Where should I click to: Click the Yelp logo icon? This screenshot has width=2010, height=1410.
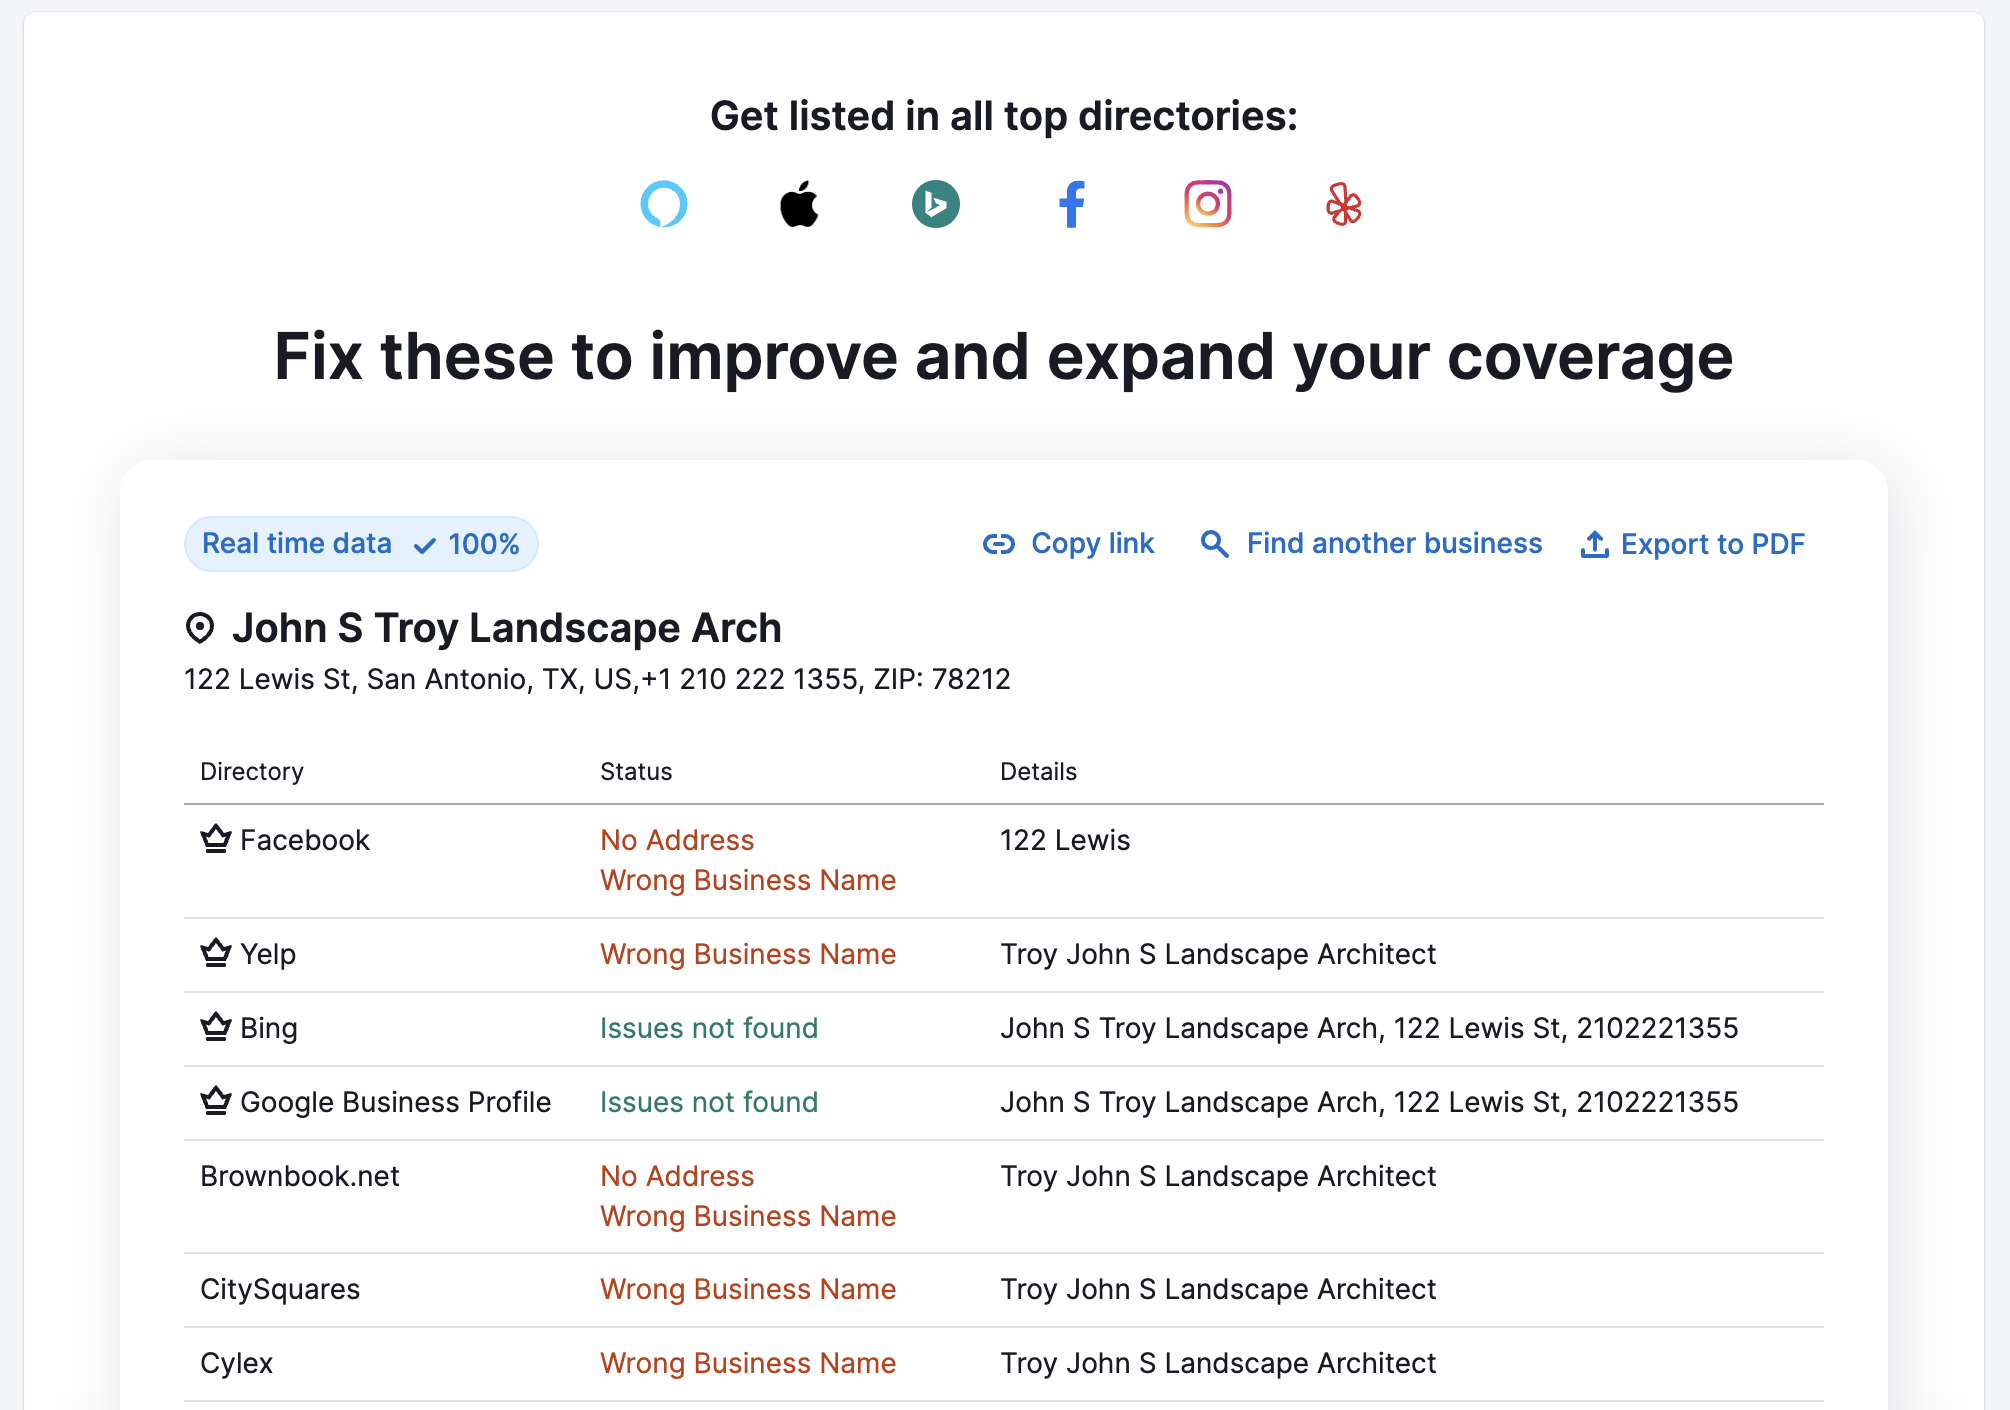(x=1343, y=204)
